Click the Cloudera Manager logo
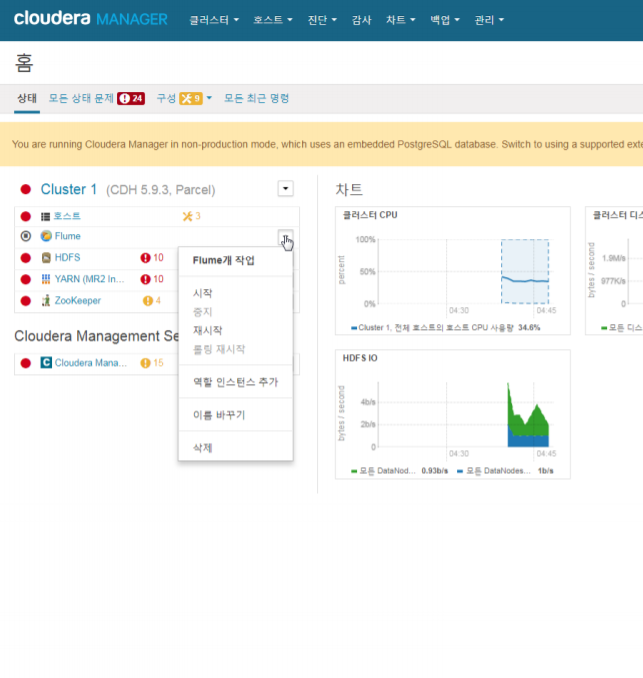This screenshot has width=643, height=678. pyautogui.click(x=91, y=19)
